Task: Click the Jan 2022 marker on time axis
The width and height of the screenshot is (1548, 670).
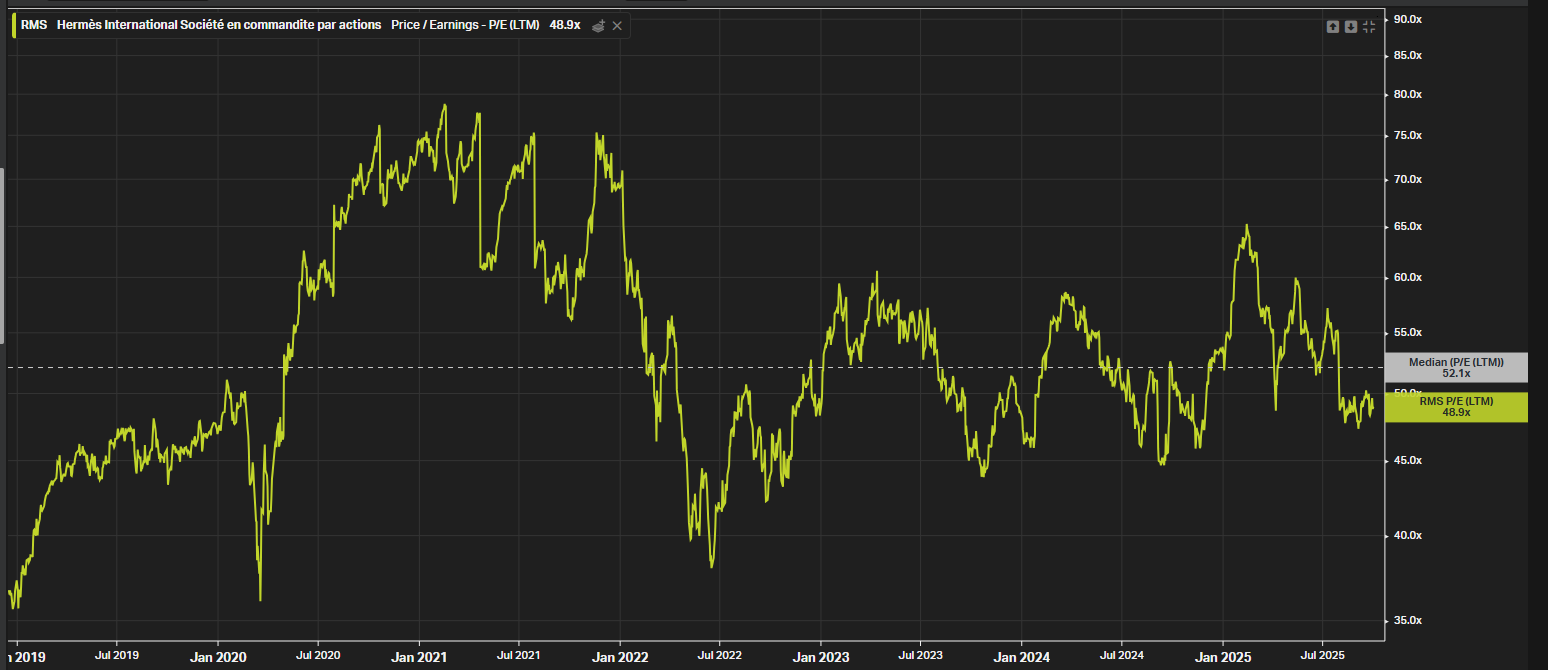Action: (x=620, y=656)
